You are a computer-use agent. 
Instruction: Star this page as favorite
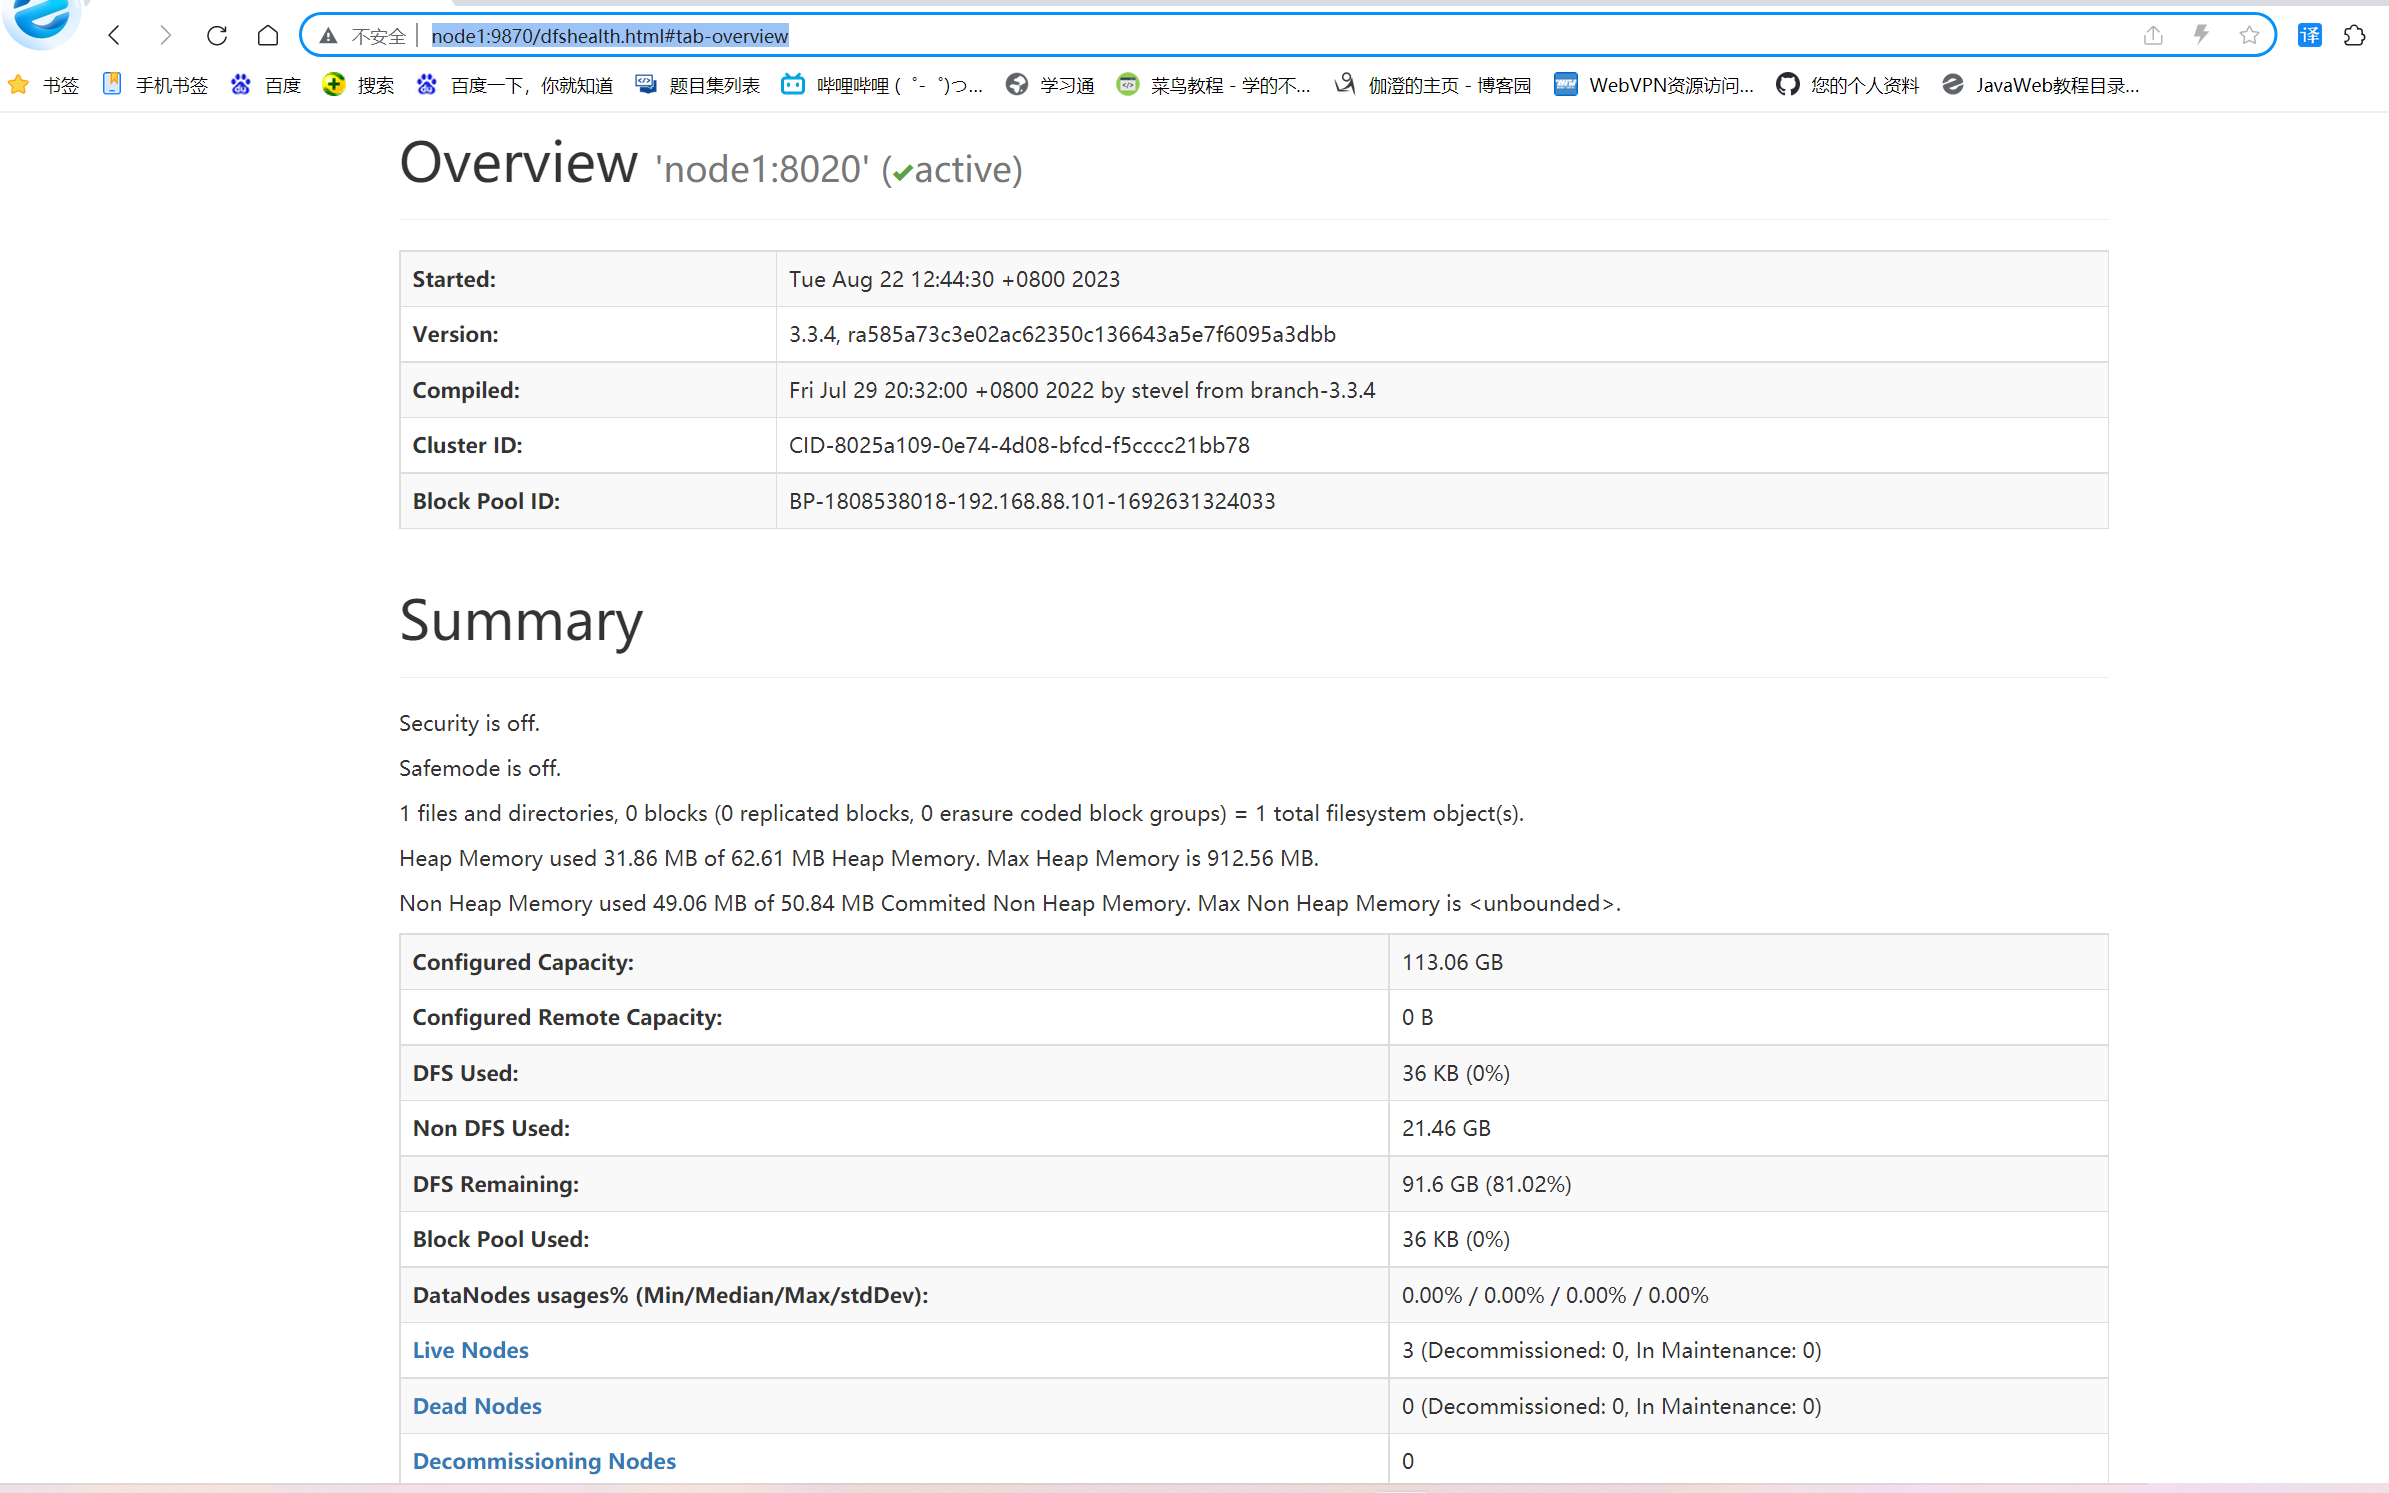2249,36
